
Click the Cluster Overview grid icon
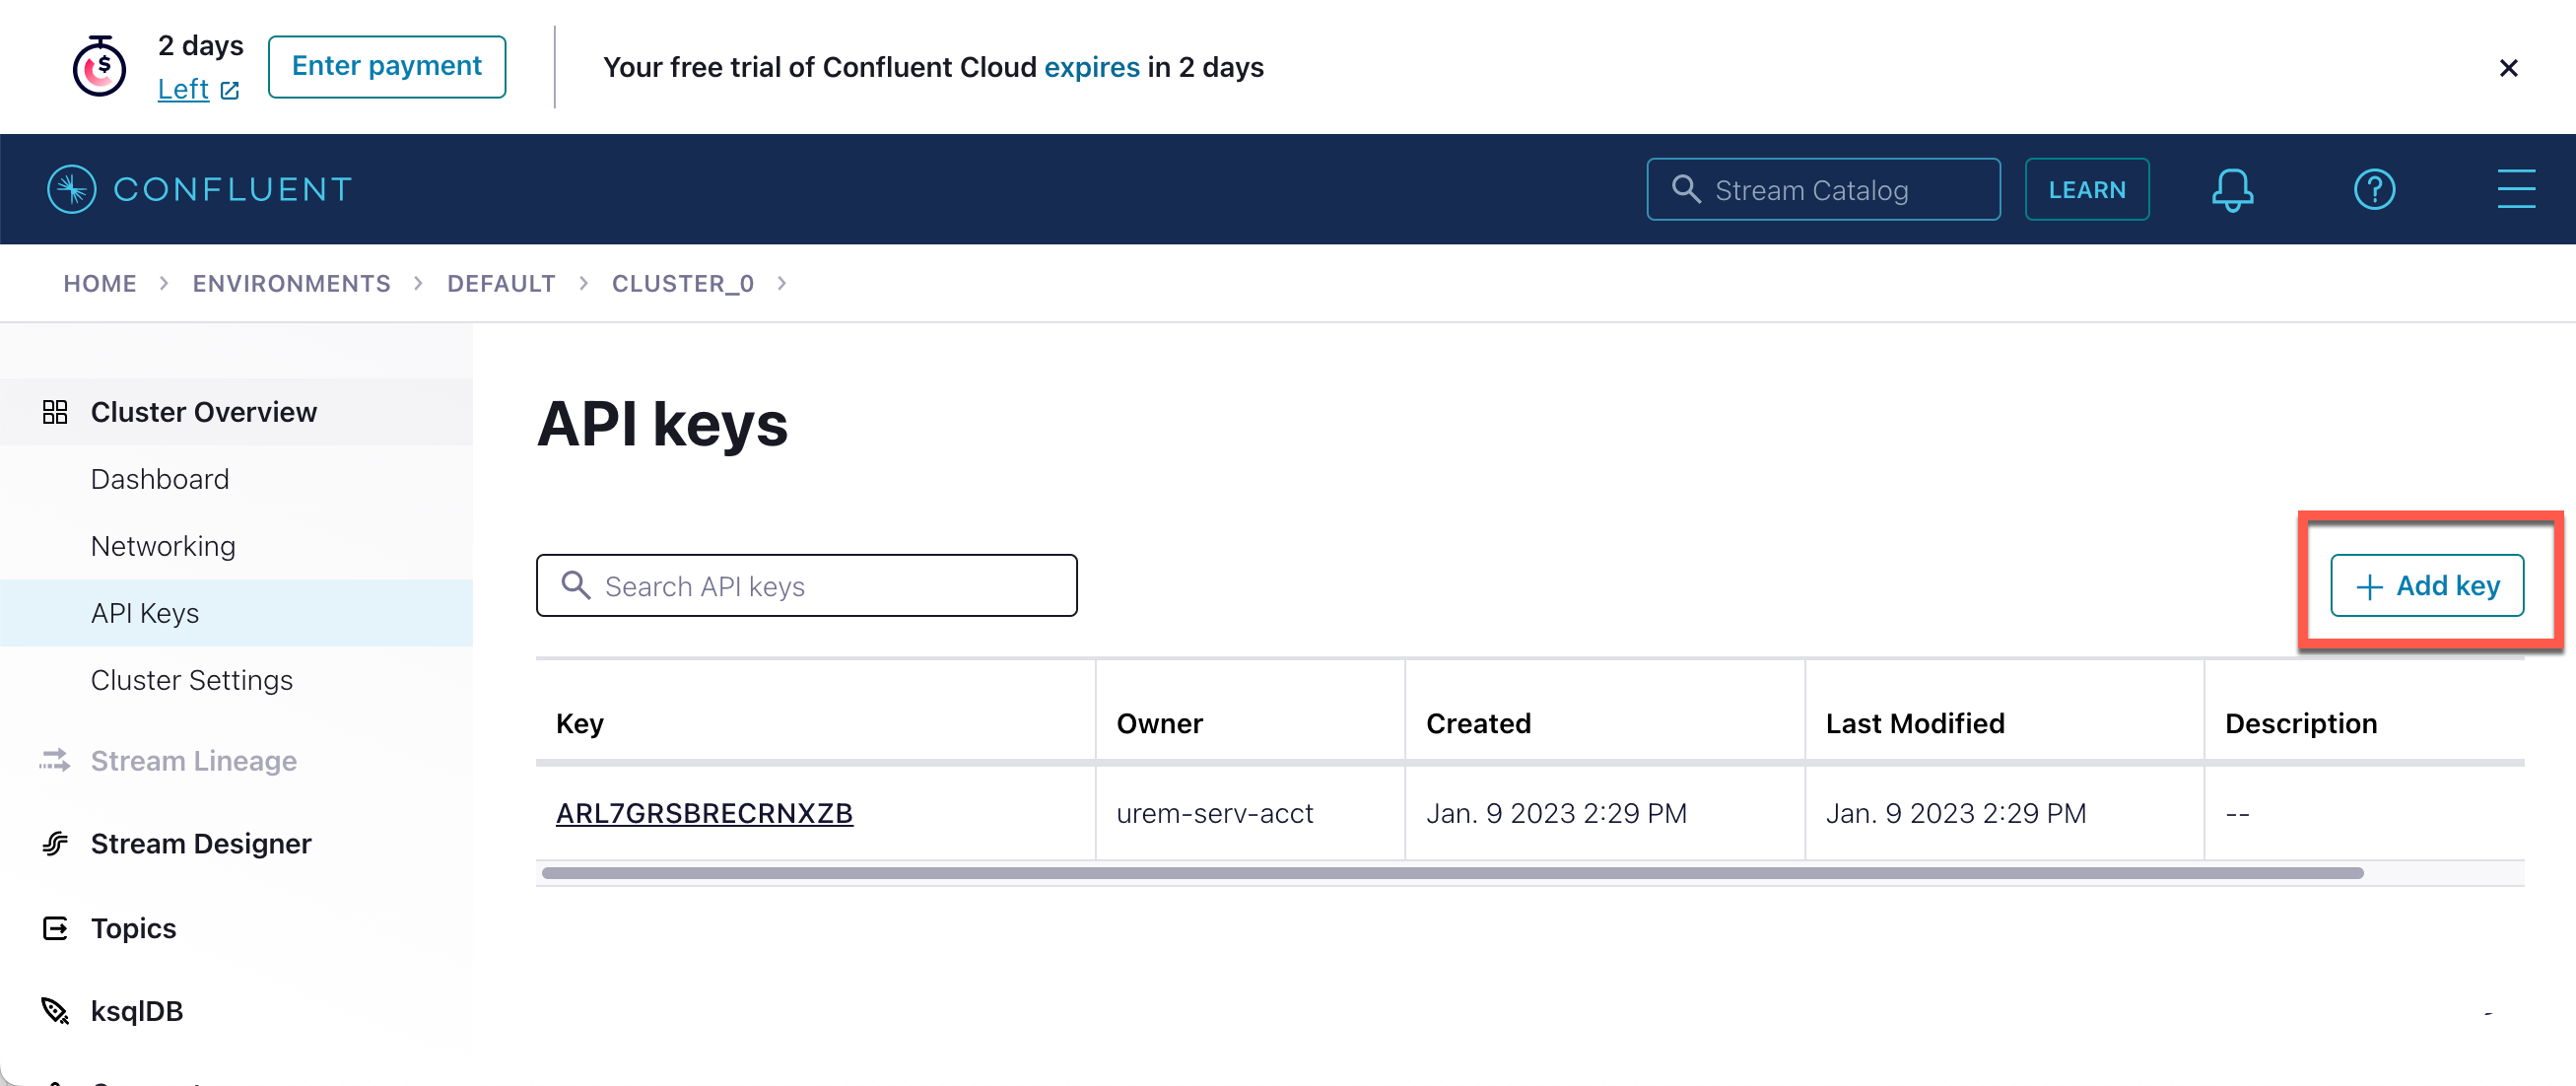tap(54, 411)
